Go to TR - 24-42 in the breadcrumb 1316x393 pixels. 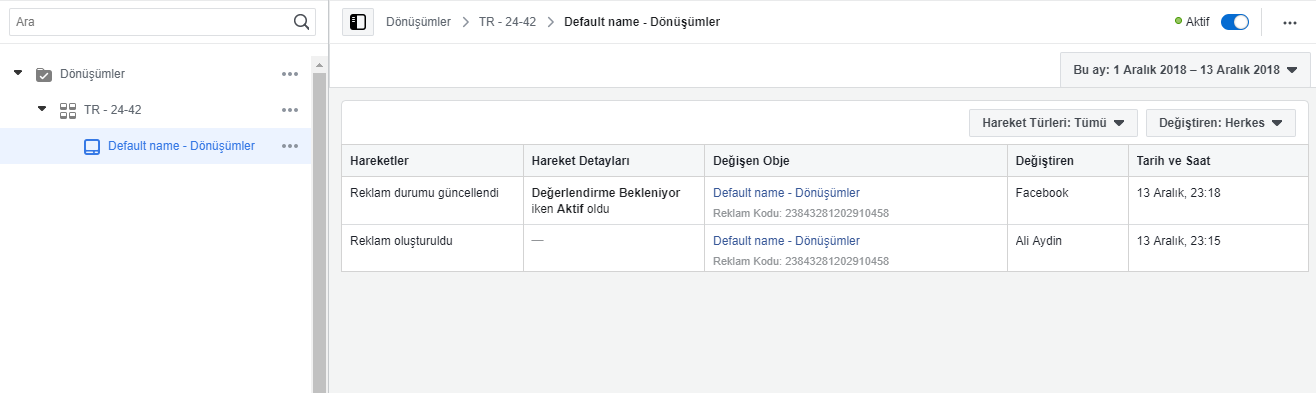click(507, 21)
